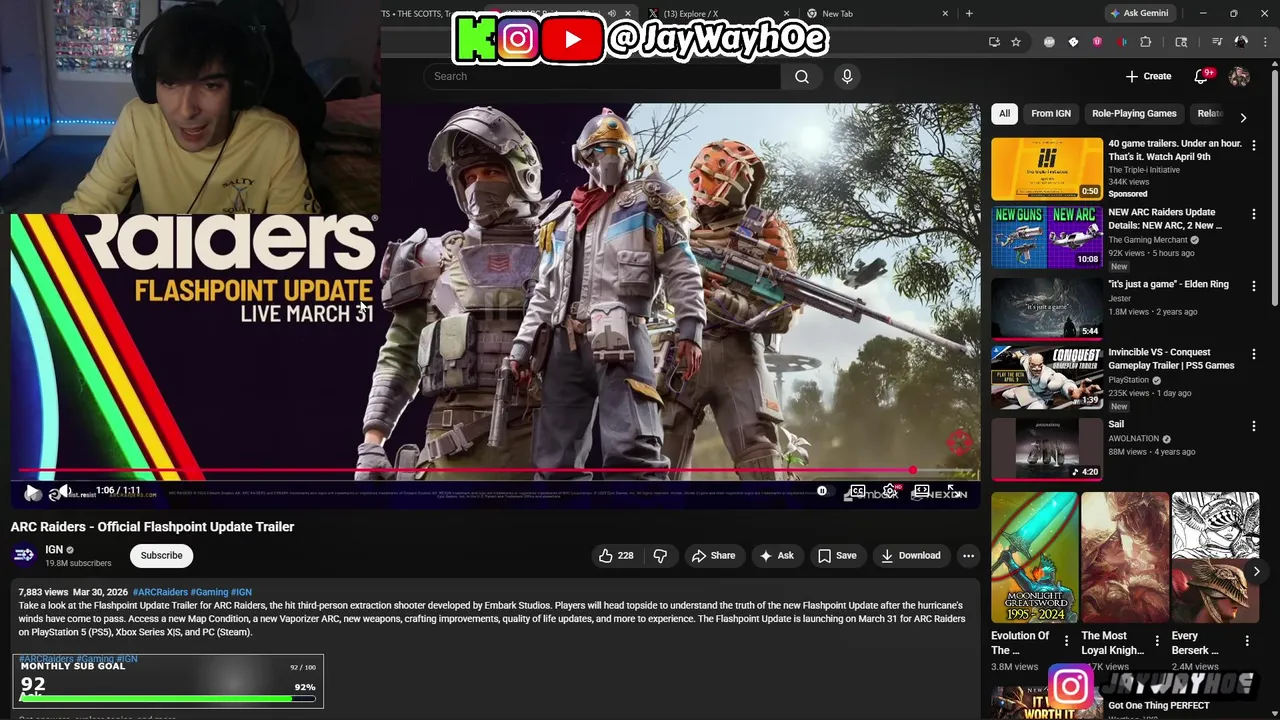This screenshot has height=720, width=1280.
Task: Open the Sail AWOLNATION thumbnail
Action: [x=1047, y=449]
